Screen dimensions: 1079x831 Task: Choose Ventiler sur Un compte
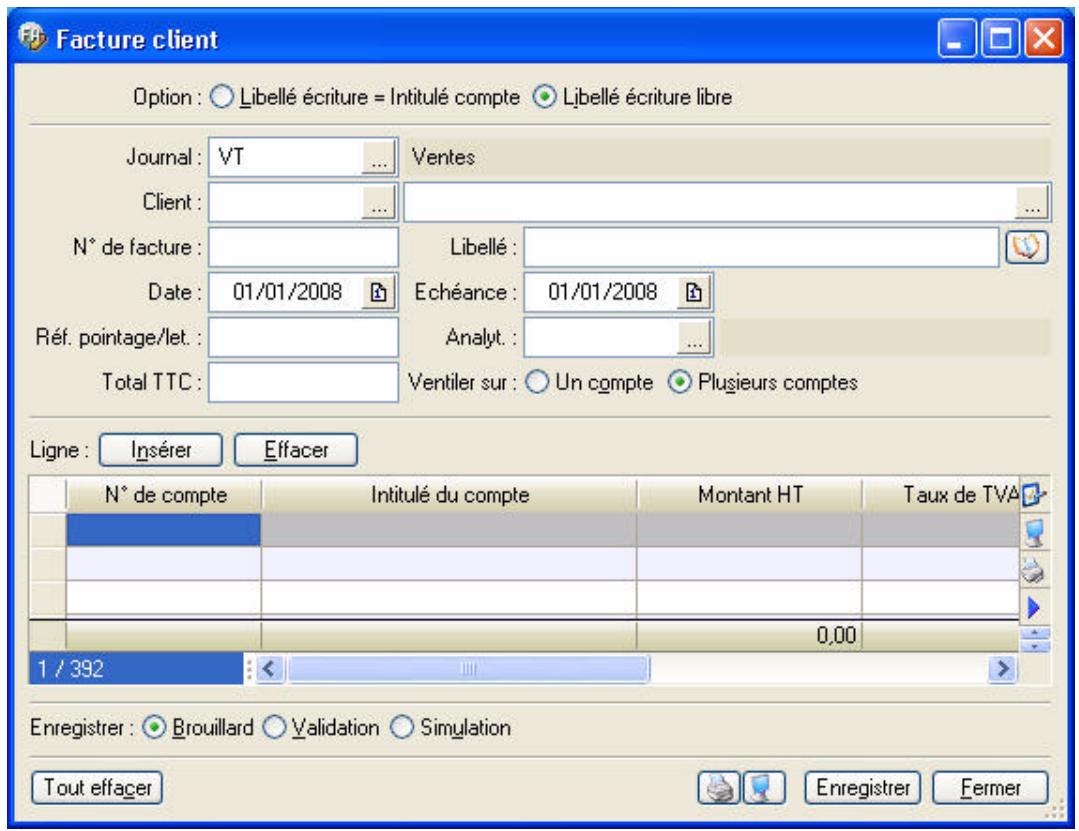click(537, 382)
